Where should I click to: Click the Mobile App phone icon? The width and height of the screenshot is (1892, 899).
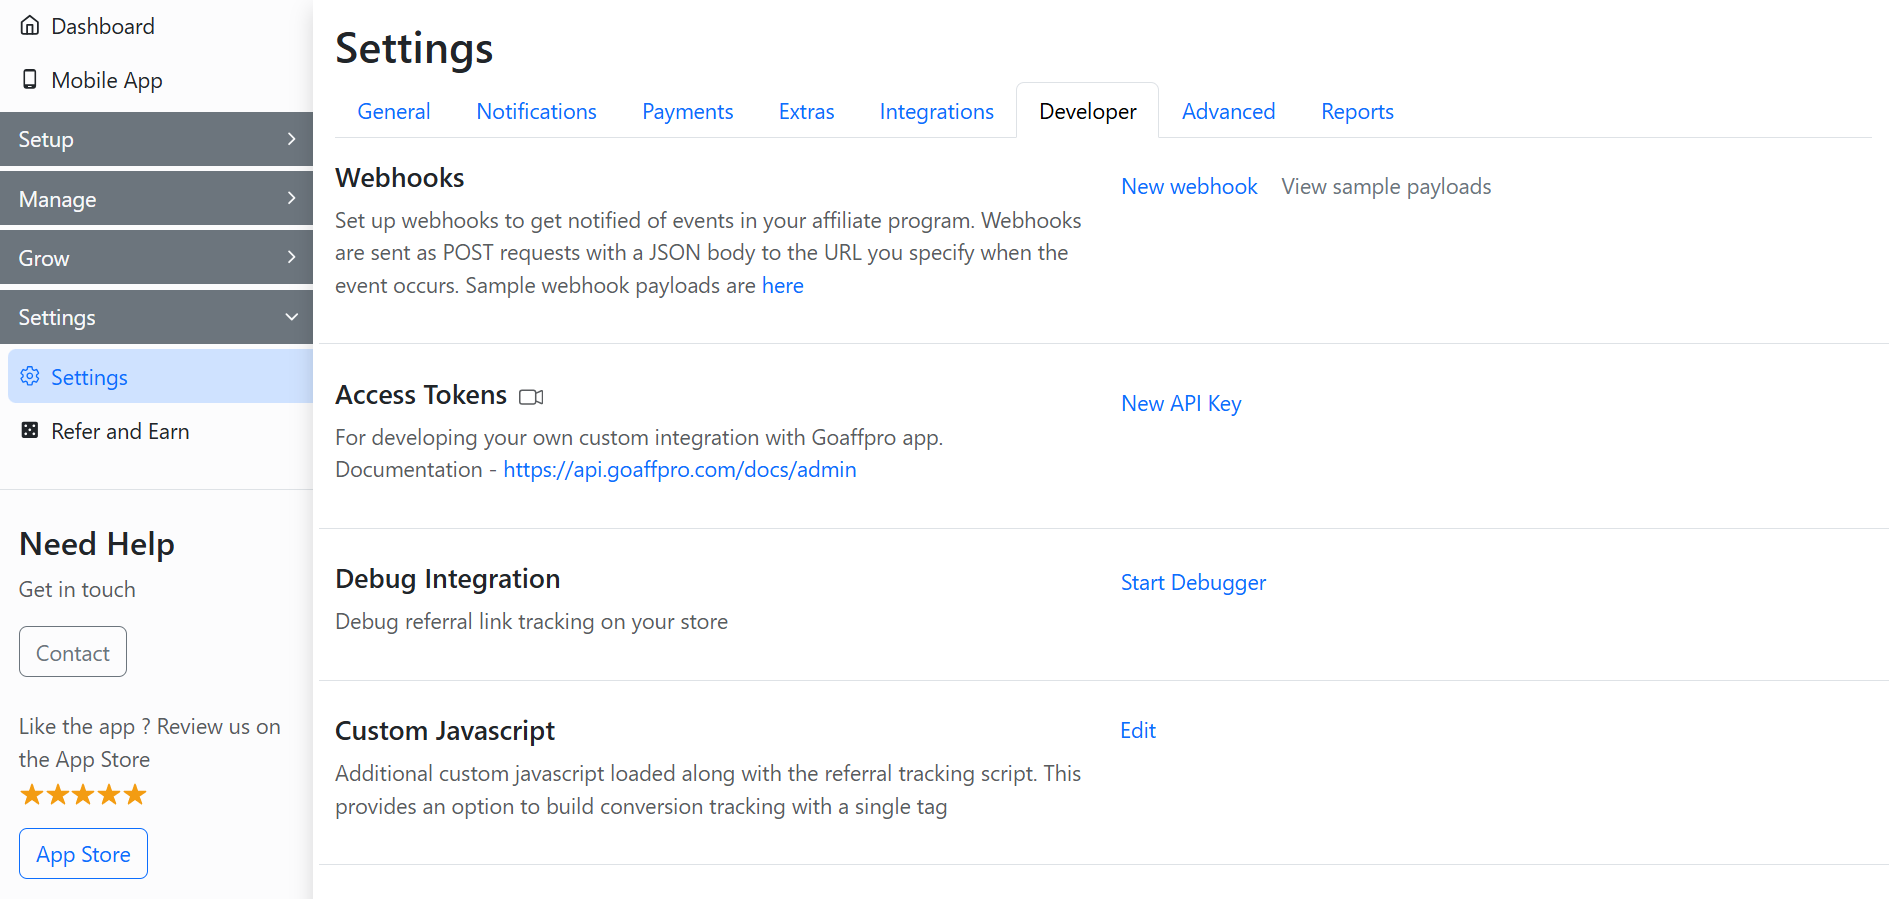click(30, 80)
